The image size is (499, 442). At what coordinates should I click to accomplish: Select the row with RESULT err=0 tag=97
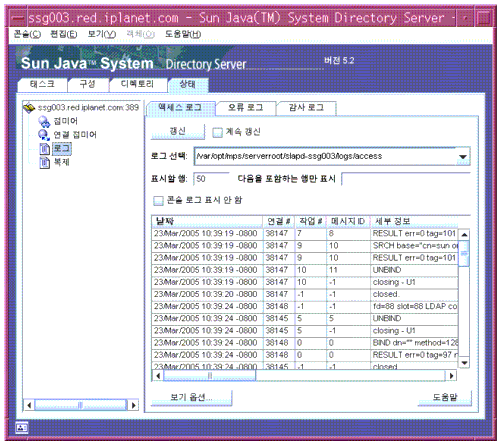305,355
